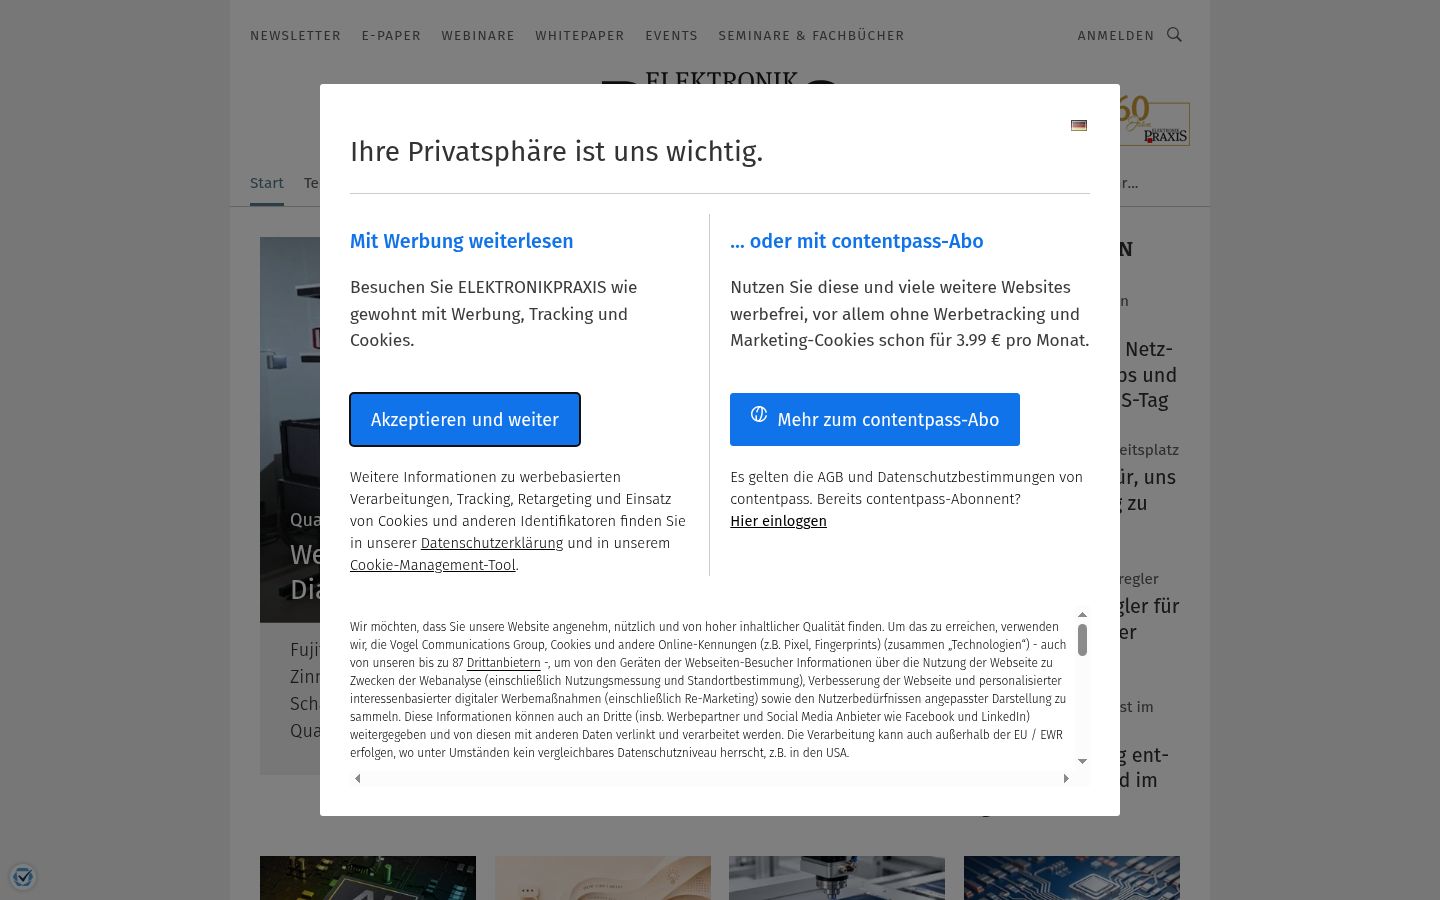Open the Datenschutzerklärung link

click(492, 543)
